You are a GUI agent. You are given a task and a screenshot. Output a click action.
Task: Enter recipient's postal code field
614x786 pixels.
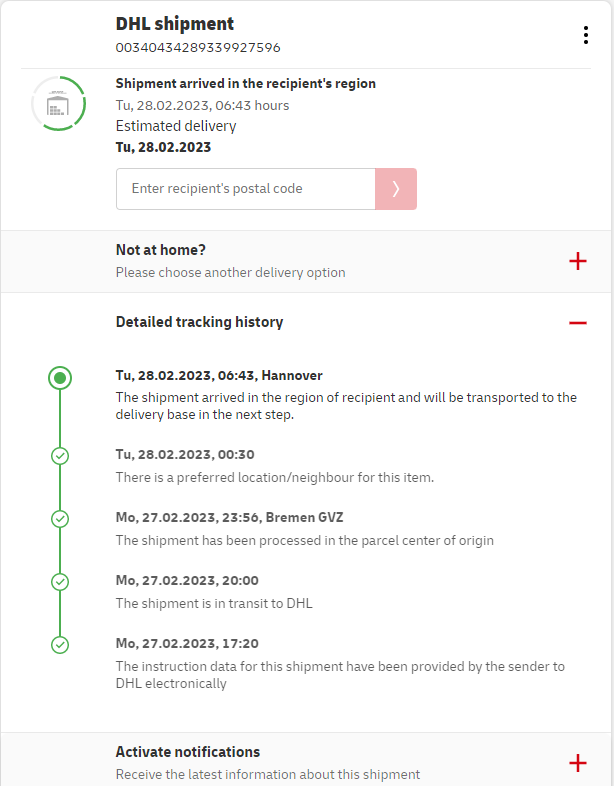[x=245, y=189]
